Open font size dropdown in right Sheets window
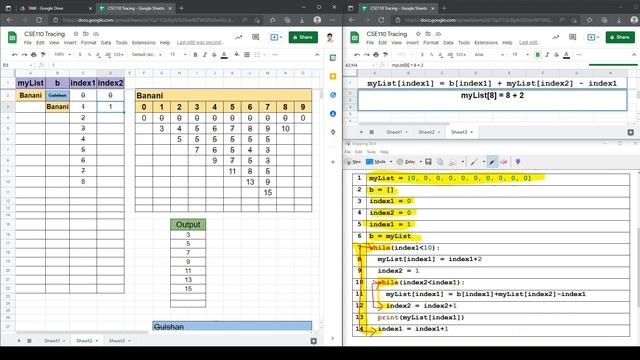Image resolution: width=640 pixels, height=360 pixels. 520,54
